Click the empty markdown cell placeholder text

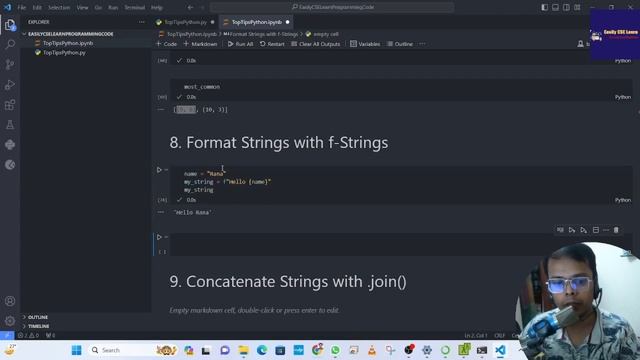coord(254,310)
